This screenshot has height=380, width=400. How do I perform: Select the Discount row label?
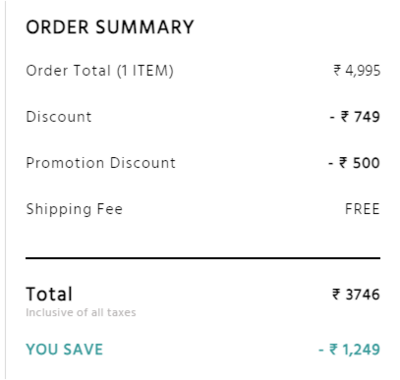[59, 117]
